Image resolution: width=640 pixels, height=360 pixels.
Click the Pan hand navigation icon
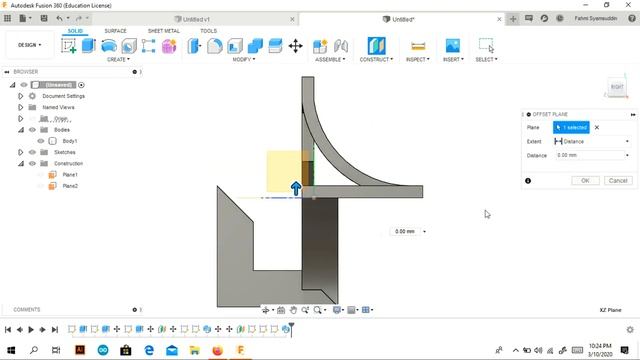click(293, 310)
